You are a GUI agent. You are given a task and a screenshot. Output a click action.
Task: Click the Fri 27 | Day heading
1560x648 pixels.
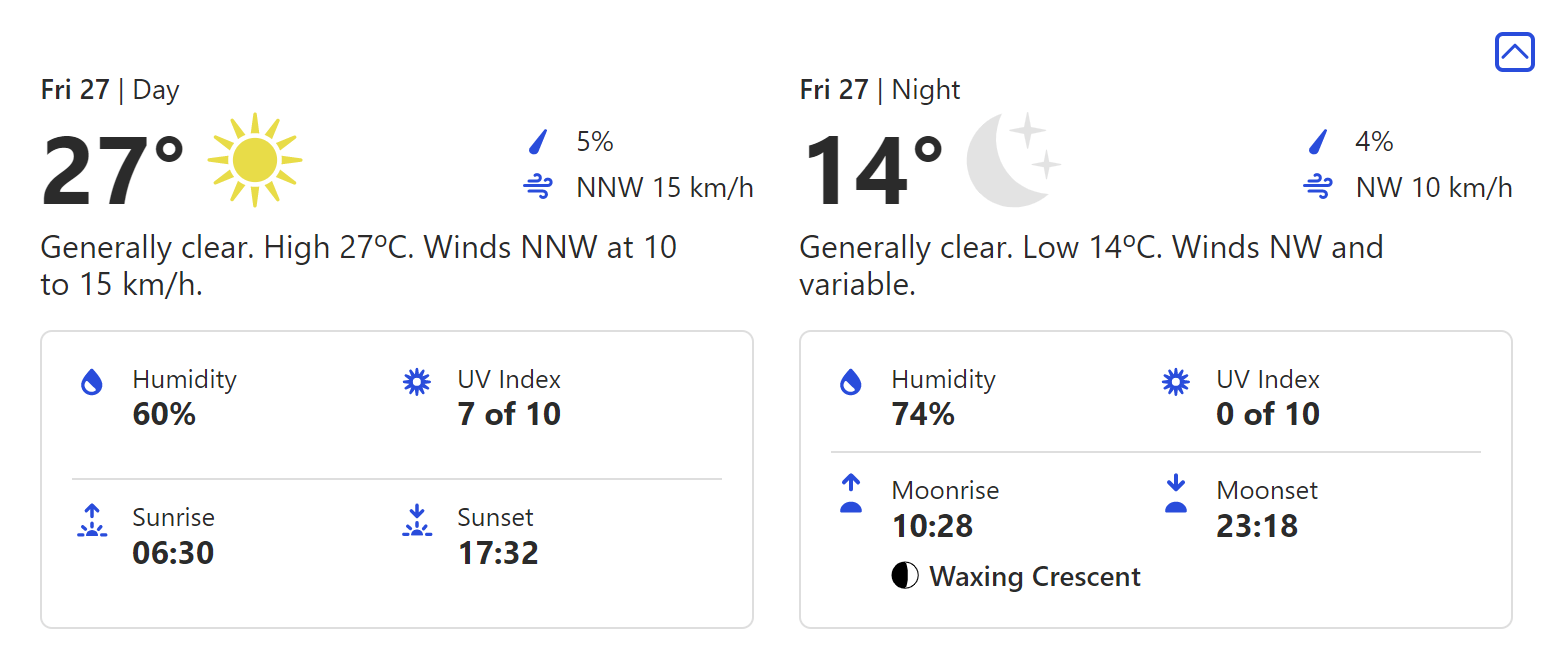tap(110, 90)
